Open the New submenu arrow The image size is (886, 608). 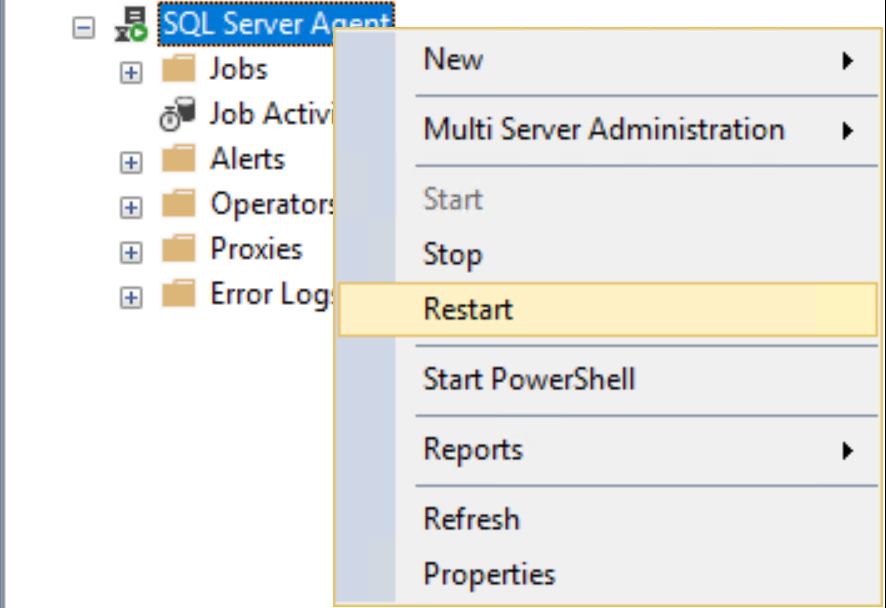[847, 60]
